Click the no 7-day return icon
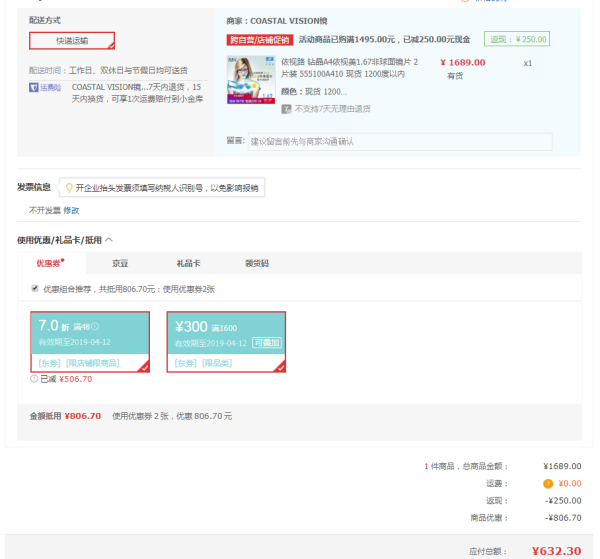Viewport: 600px width, 559px height. (286, 109)
